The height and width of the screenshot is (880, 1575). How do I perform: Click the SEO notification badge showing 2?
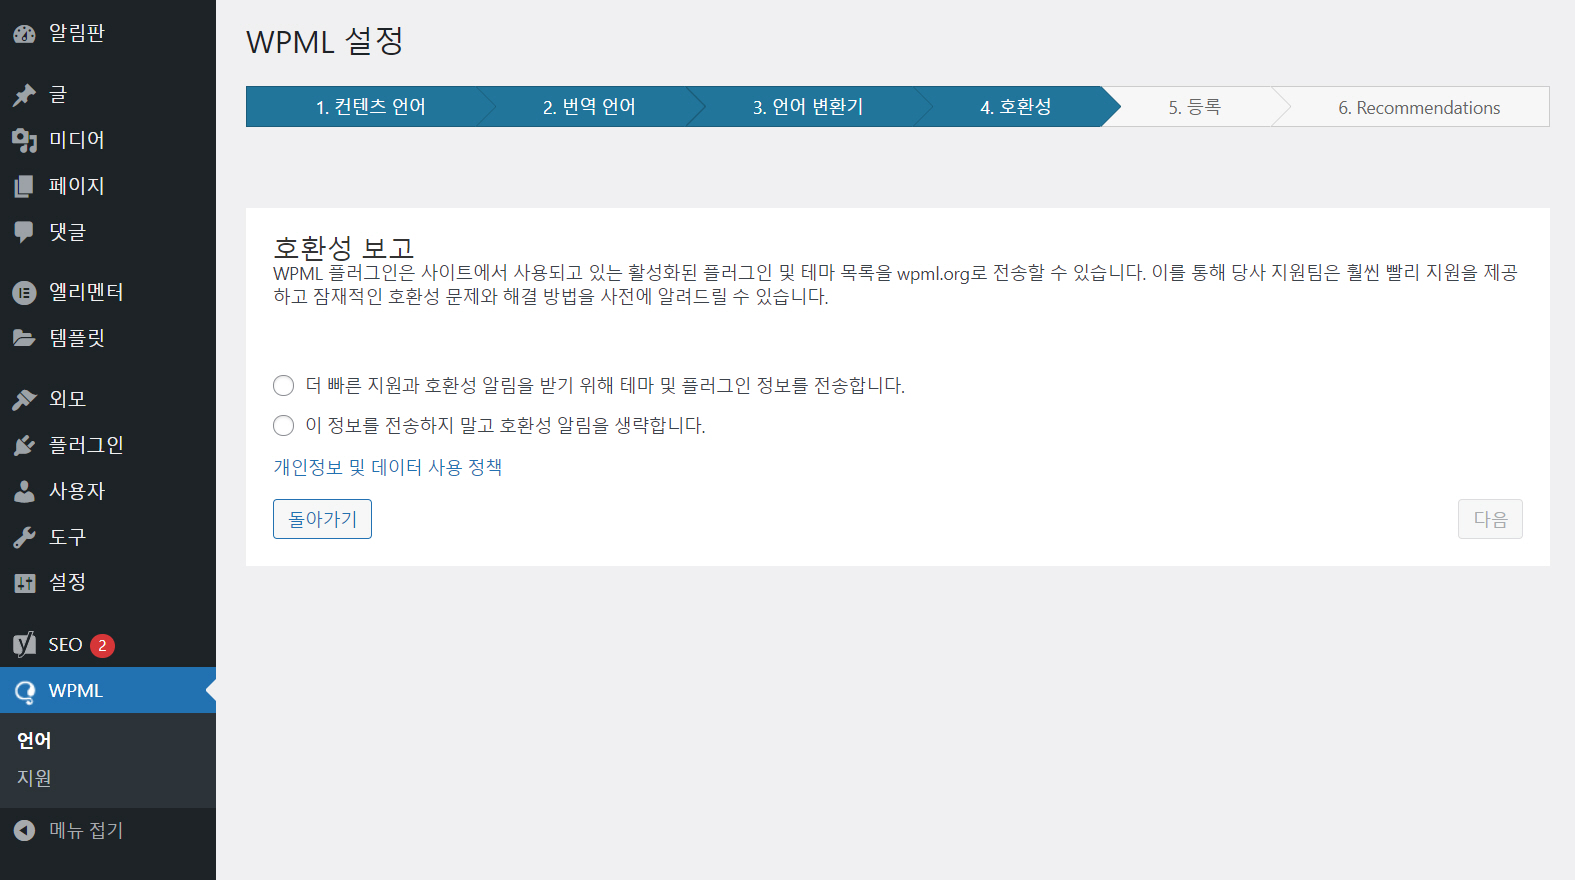click(102, 646)
